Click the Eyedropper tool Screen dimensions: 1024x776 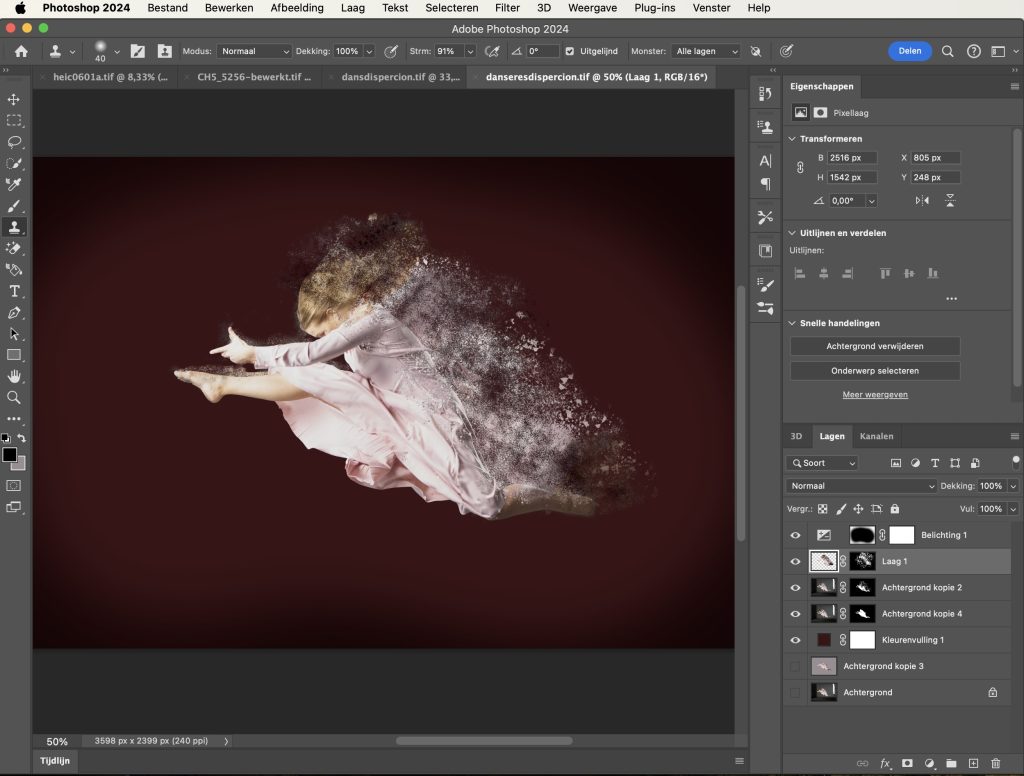[x=14, y=185]
